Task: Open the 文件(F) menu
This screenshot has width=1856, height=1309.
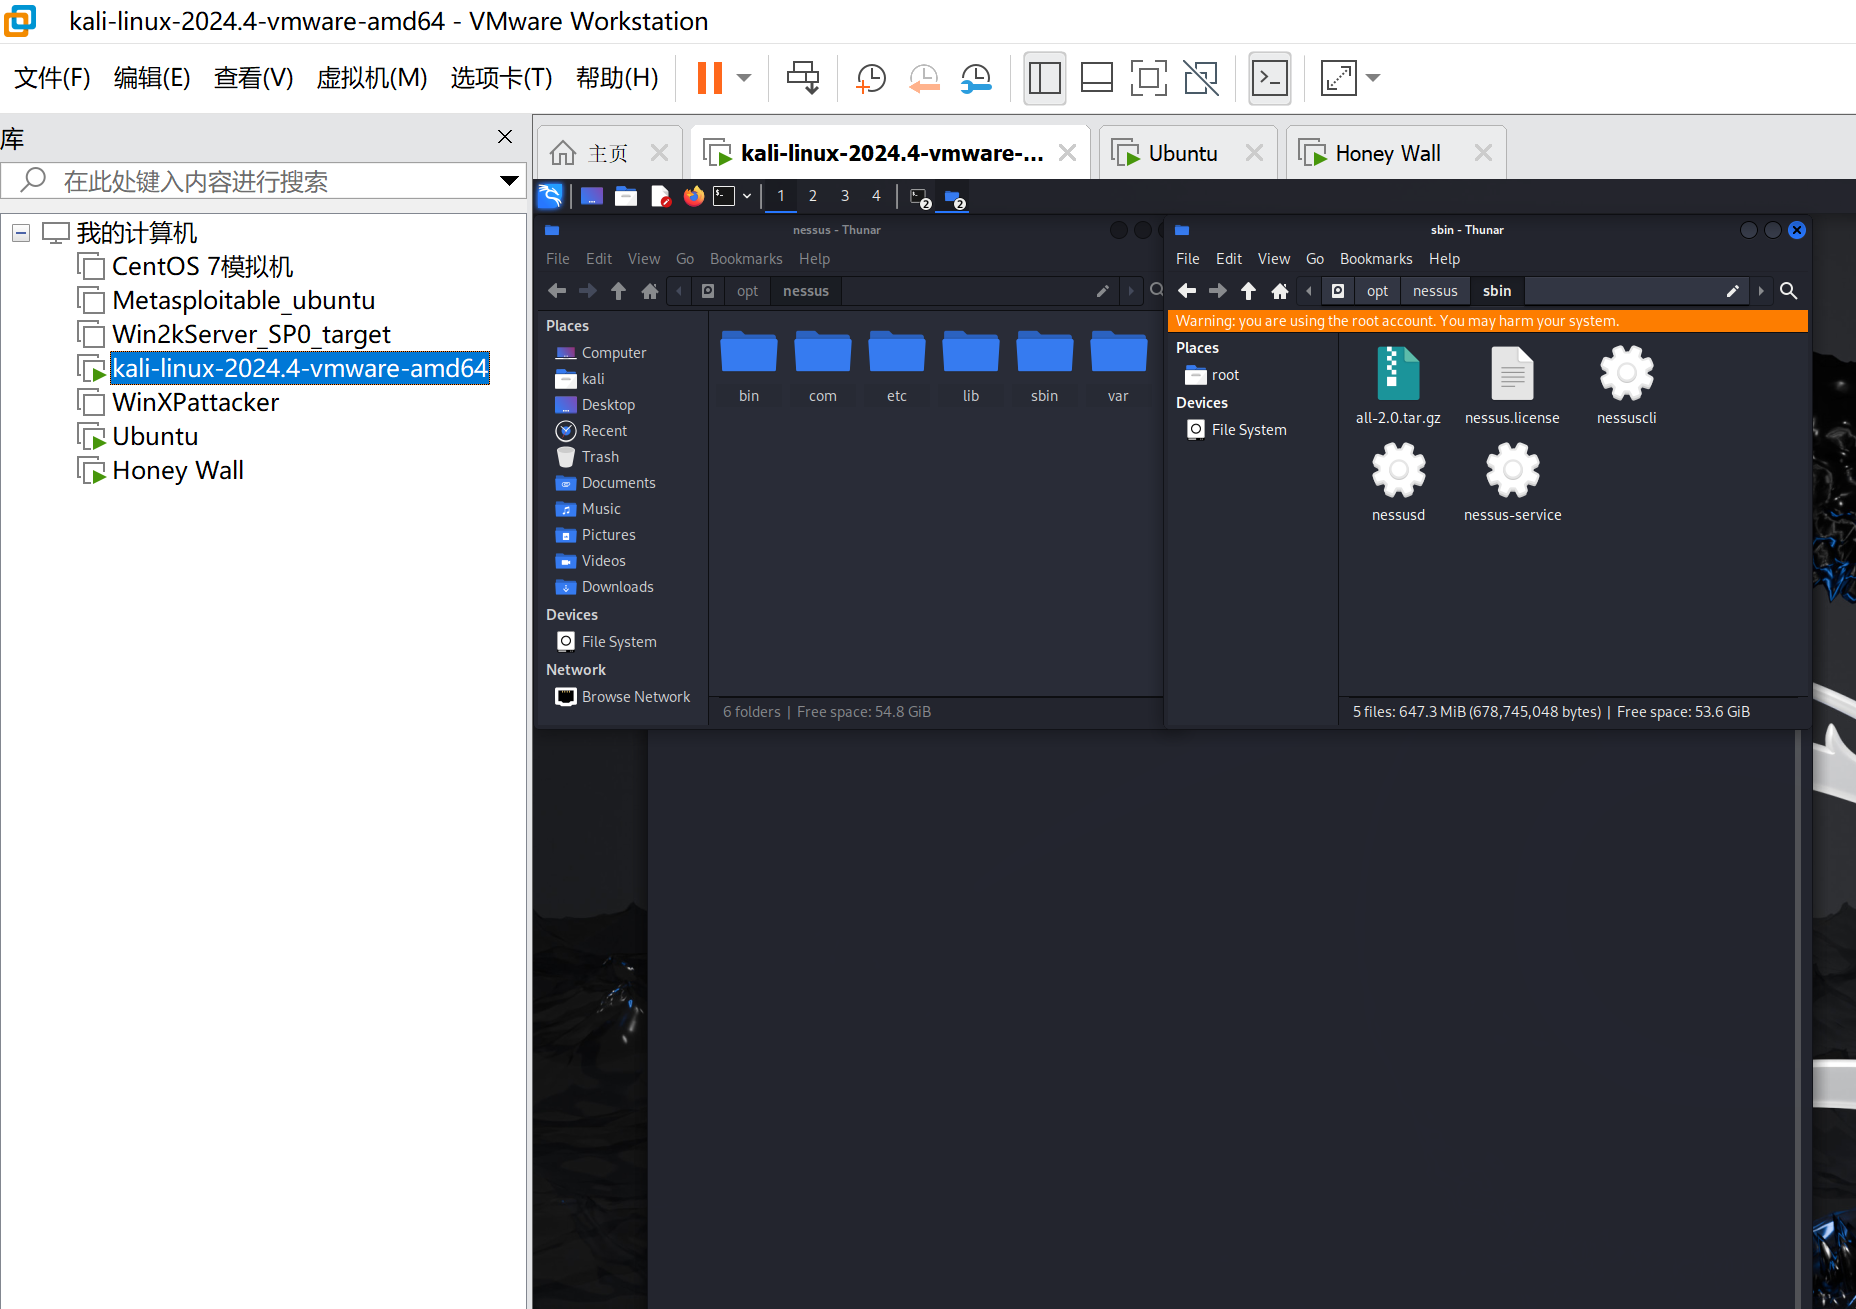Action: (52, 78)
